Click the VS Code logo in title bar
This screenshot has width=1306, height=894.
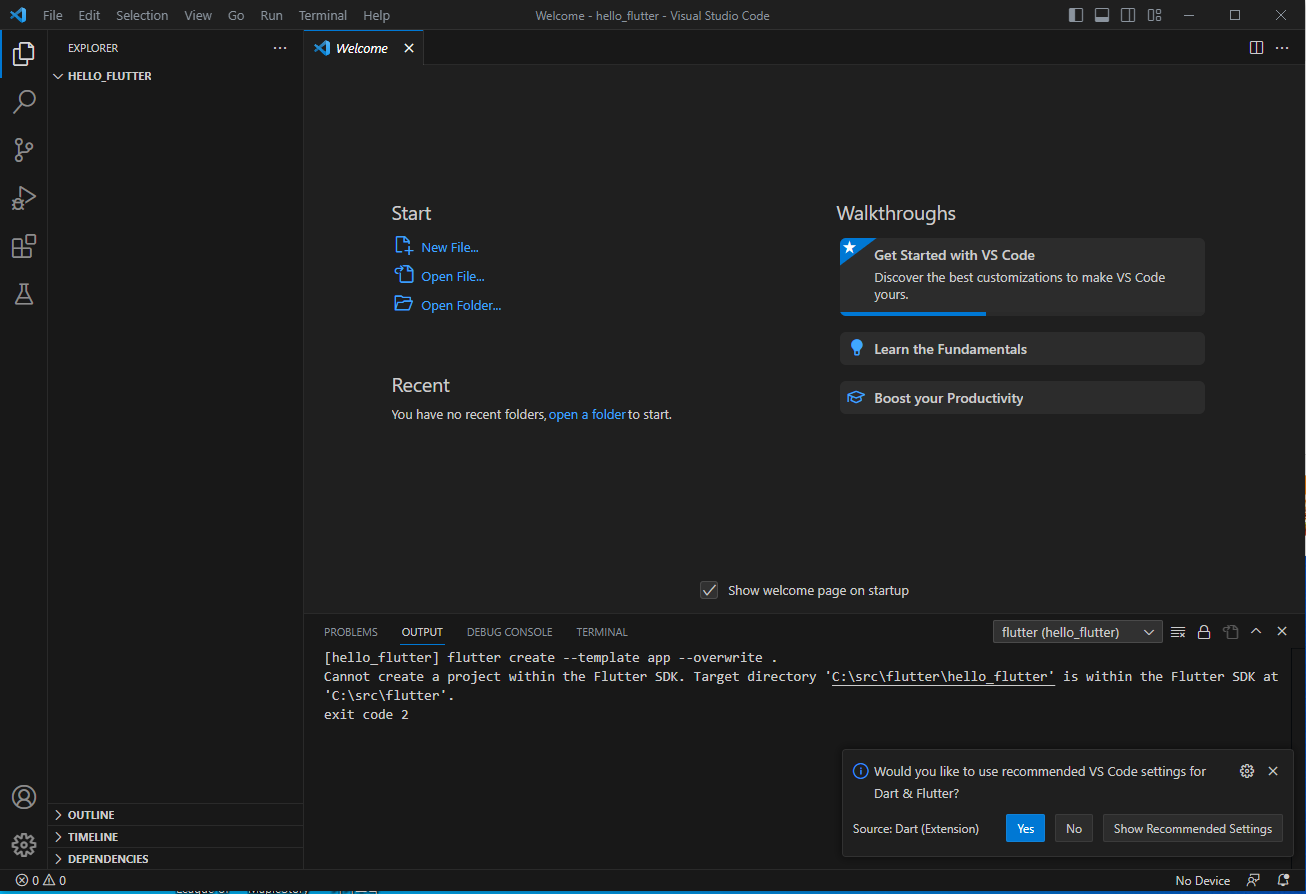tap(18, 15)
